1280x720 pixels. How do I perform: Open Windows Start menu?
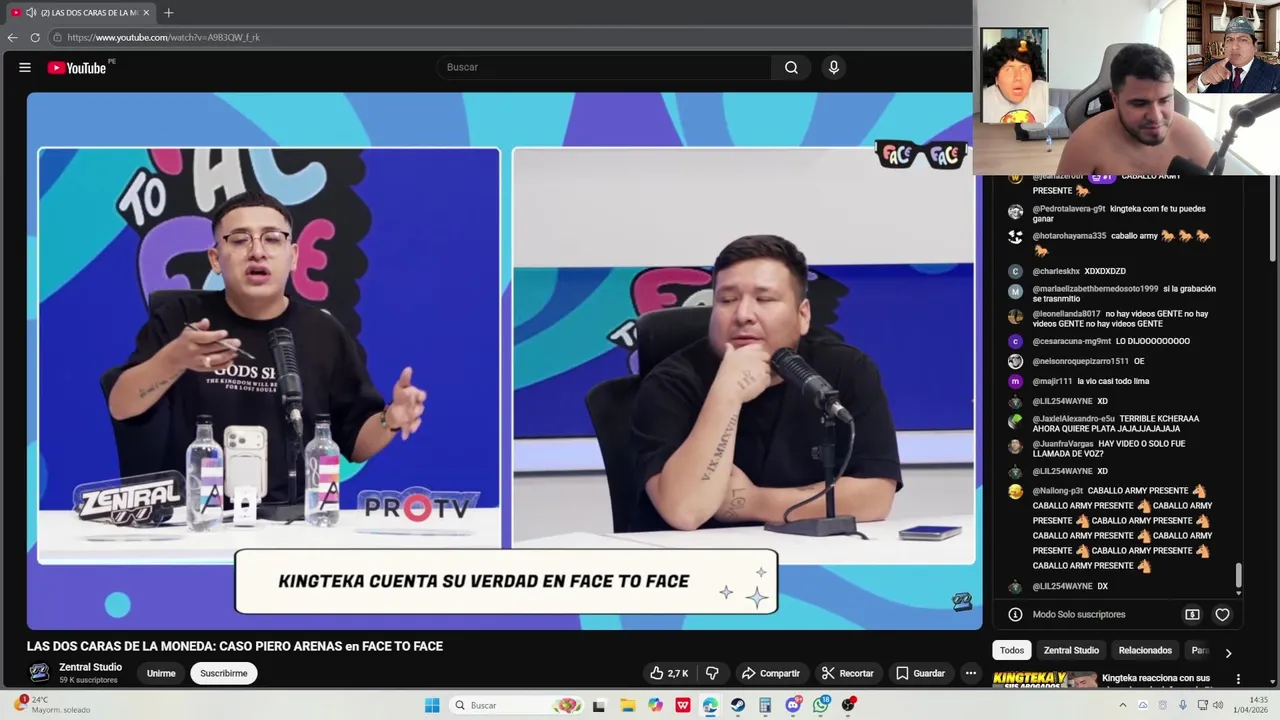[432, 705]
